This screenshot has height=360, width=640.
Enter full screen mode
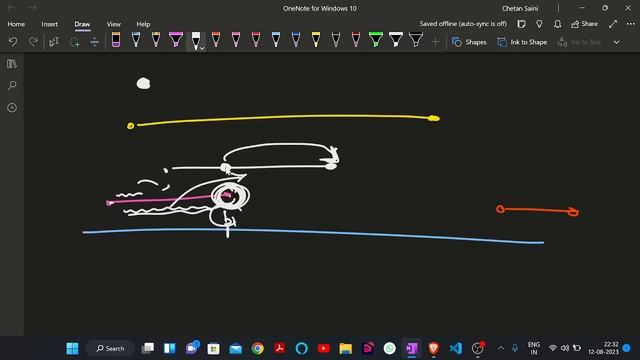(613, 24)
